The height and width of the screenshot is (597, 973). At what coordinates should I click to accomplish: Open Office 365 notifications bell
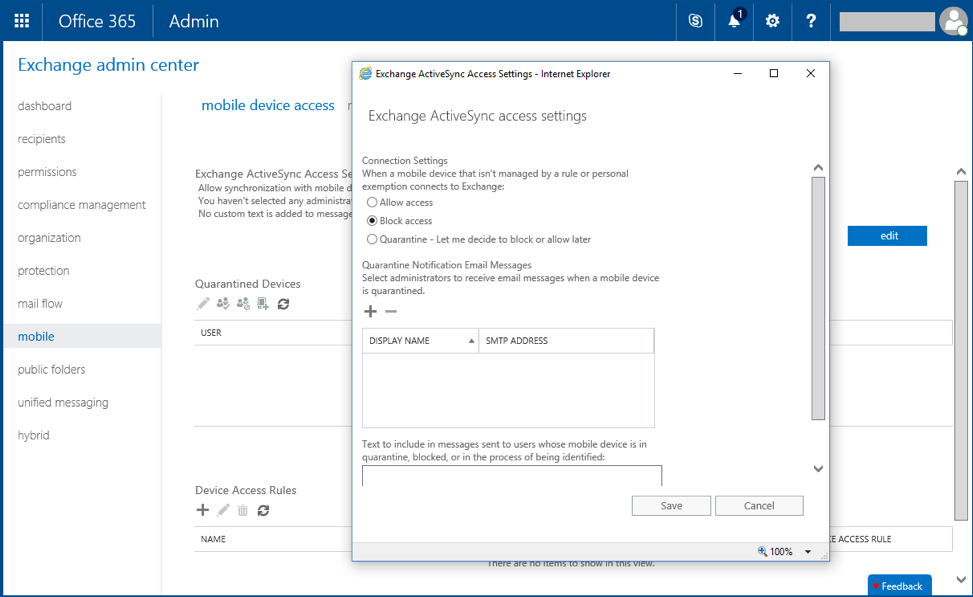tap(733, 21)
